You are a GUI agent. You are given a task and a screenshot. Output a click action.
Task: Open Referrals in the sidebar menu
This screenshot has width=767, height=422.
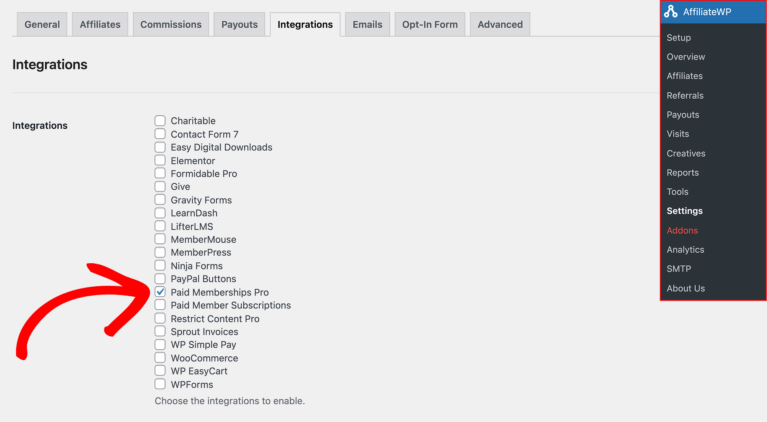(x=685, y=96)
